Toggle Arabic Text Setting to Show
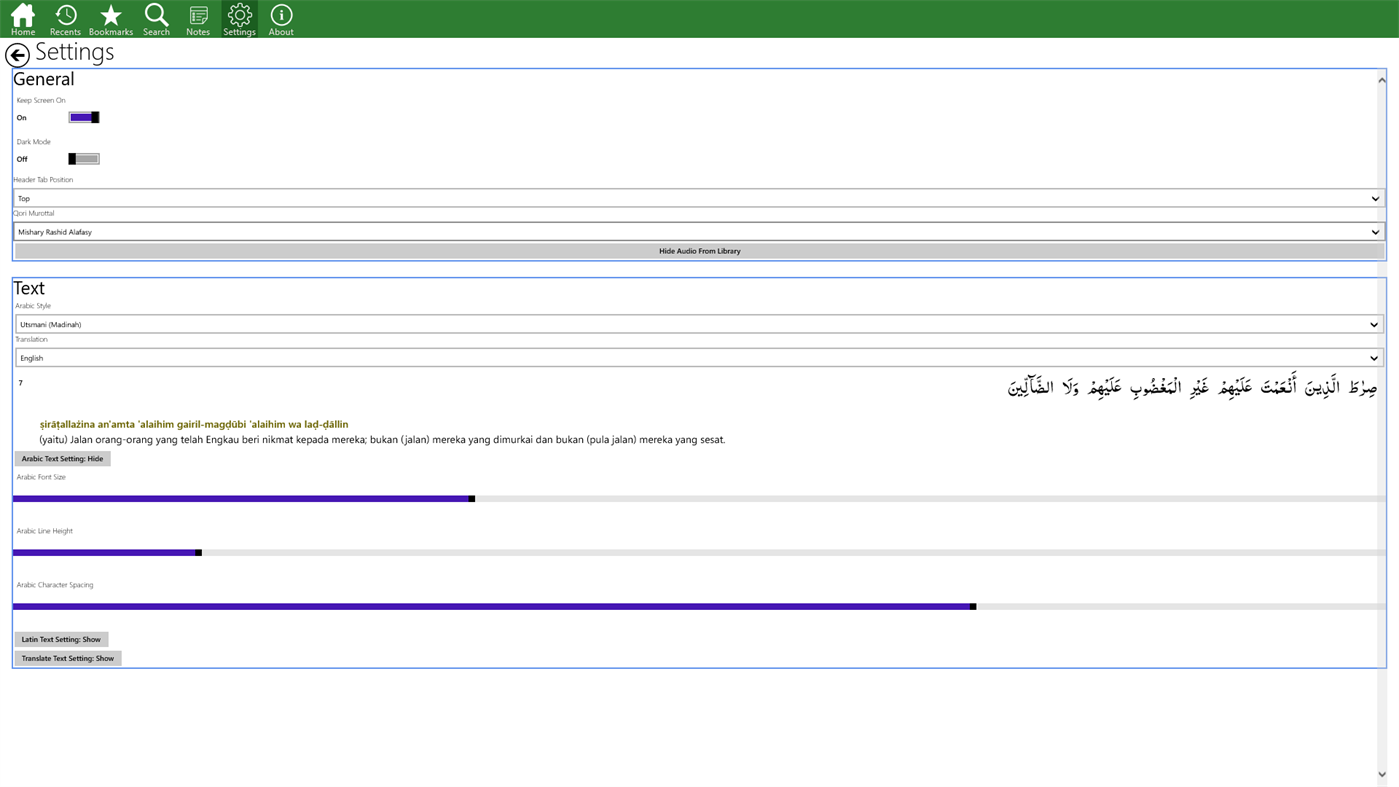This screenshot has width=1399, height=787. coord(62,458)
